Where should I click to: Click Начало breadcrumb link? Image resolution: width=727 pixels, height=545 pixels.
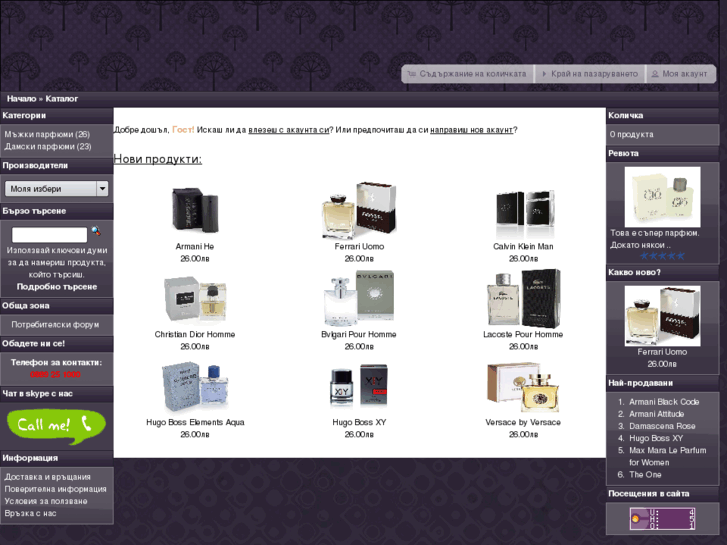(x=21, y=99)
